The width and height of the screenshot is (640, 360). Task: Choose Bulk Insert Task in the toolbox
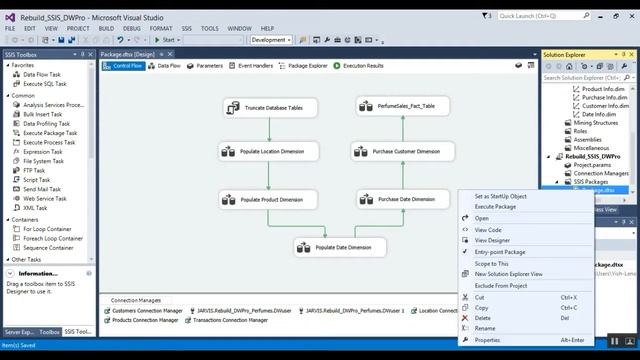pyautogui.click(x=42, y=114)
